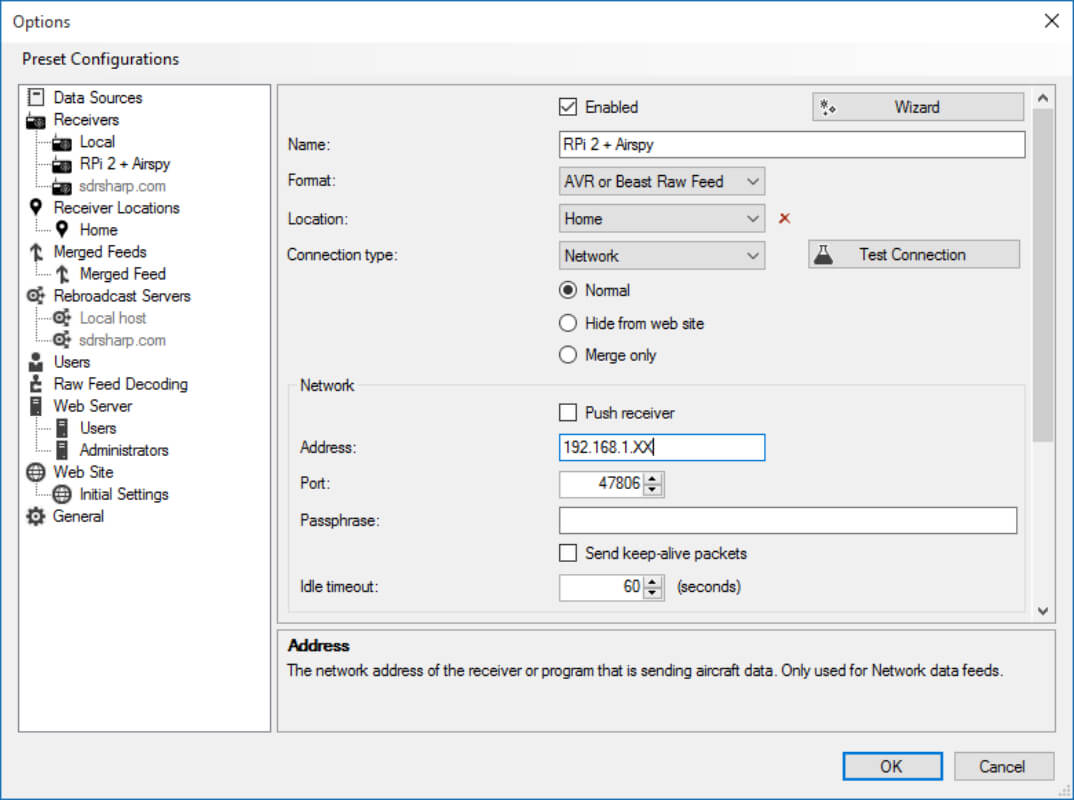This screenshot has width=1074, height=800.
Task: Click the Home location pin icon
Action: coord(62,229)
